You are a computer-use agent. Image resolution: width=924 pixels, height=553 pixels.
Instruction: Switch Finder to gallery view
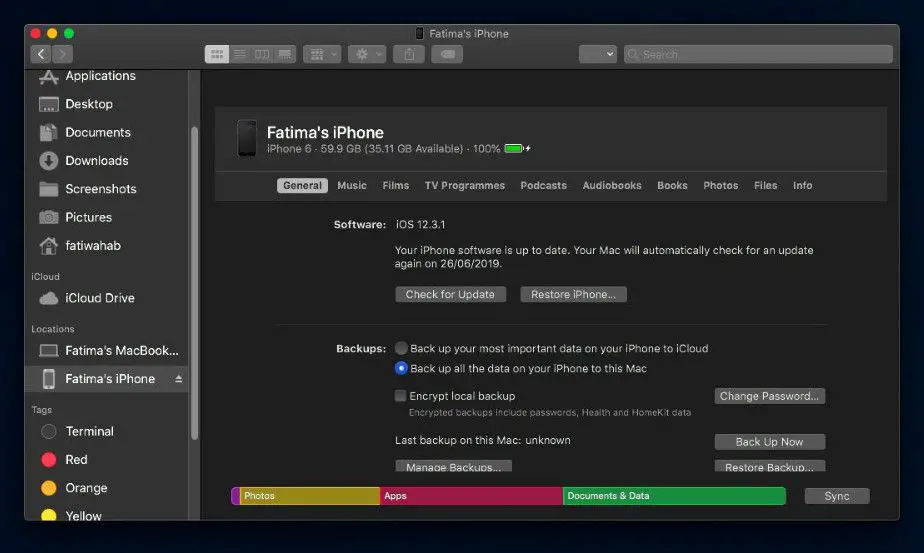tap(285, 54)
